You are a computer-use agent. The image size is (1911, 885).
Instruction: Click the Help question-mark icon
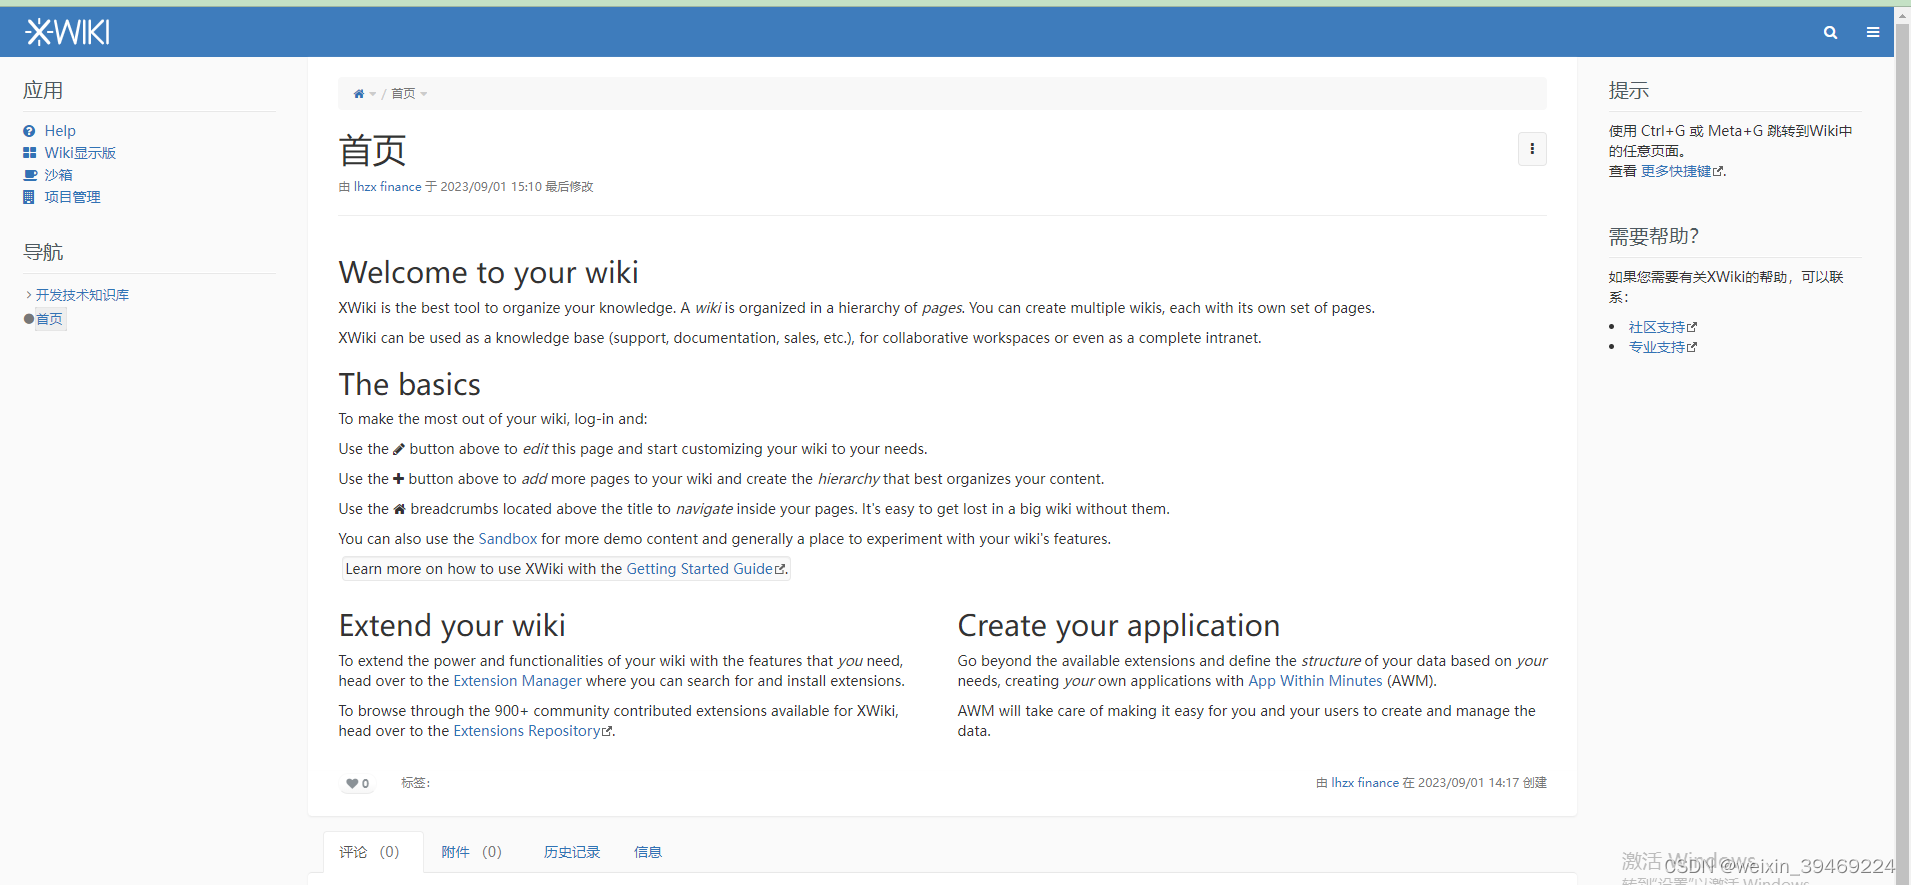click(30, 131)
